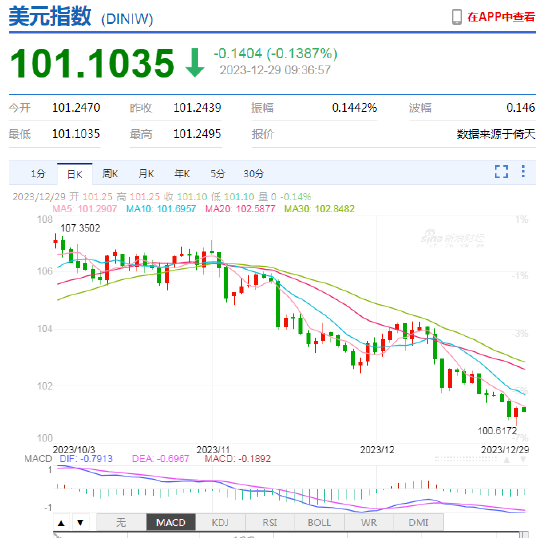Switch to the 1分 chart tab
Screen dimensions: 550x538
pos(38,174)
